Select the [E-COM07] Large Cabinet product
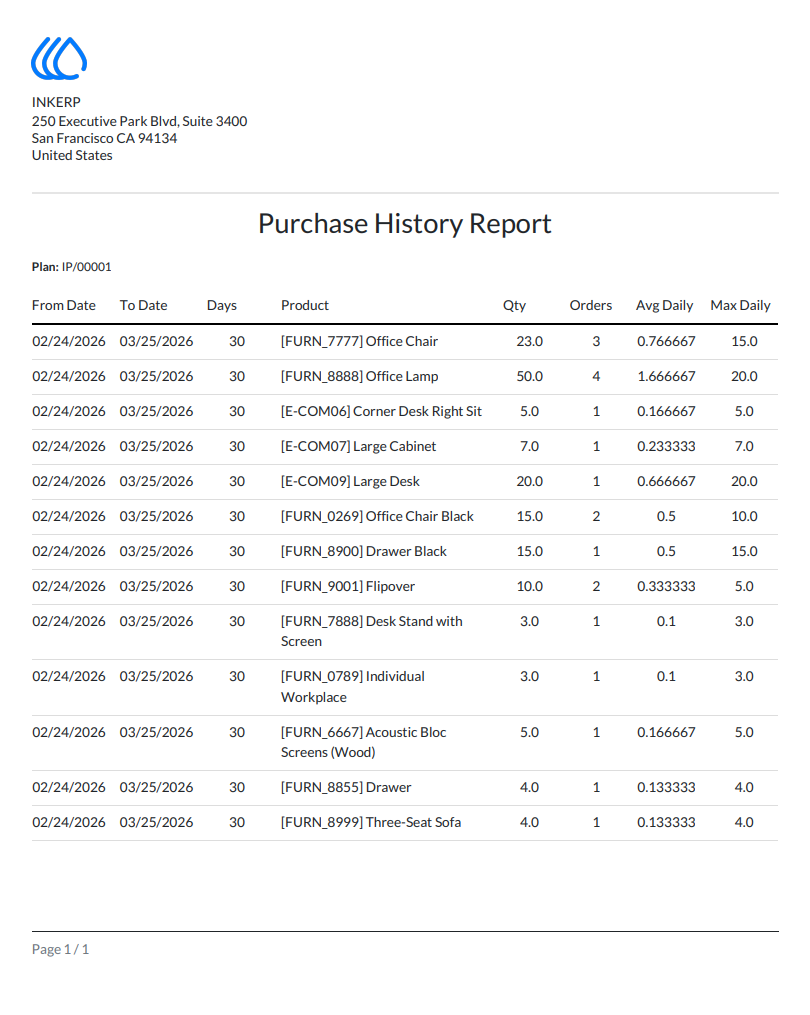This screenshot has width=810, height=1015. [x=359, y=446]
